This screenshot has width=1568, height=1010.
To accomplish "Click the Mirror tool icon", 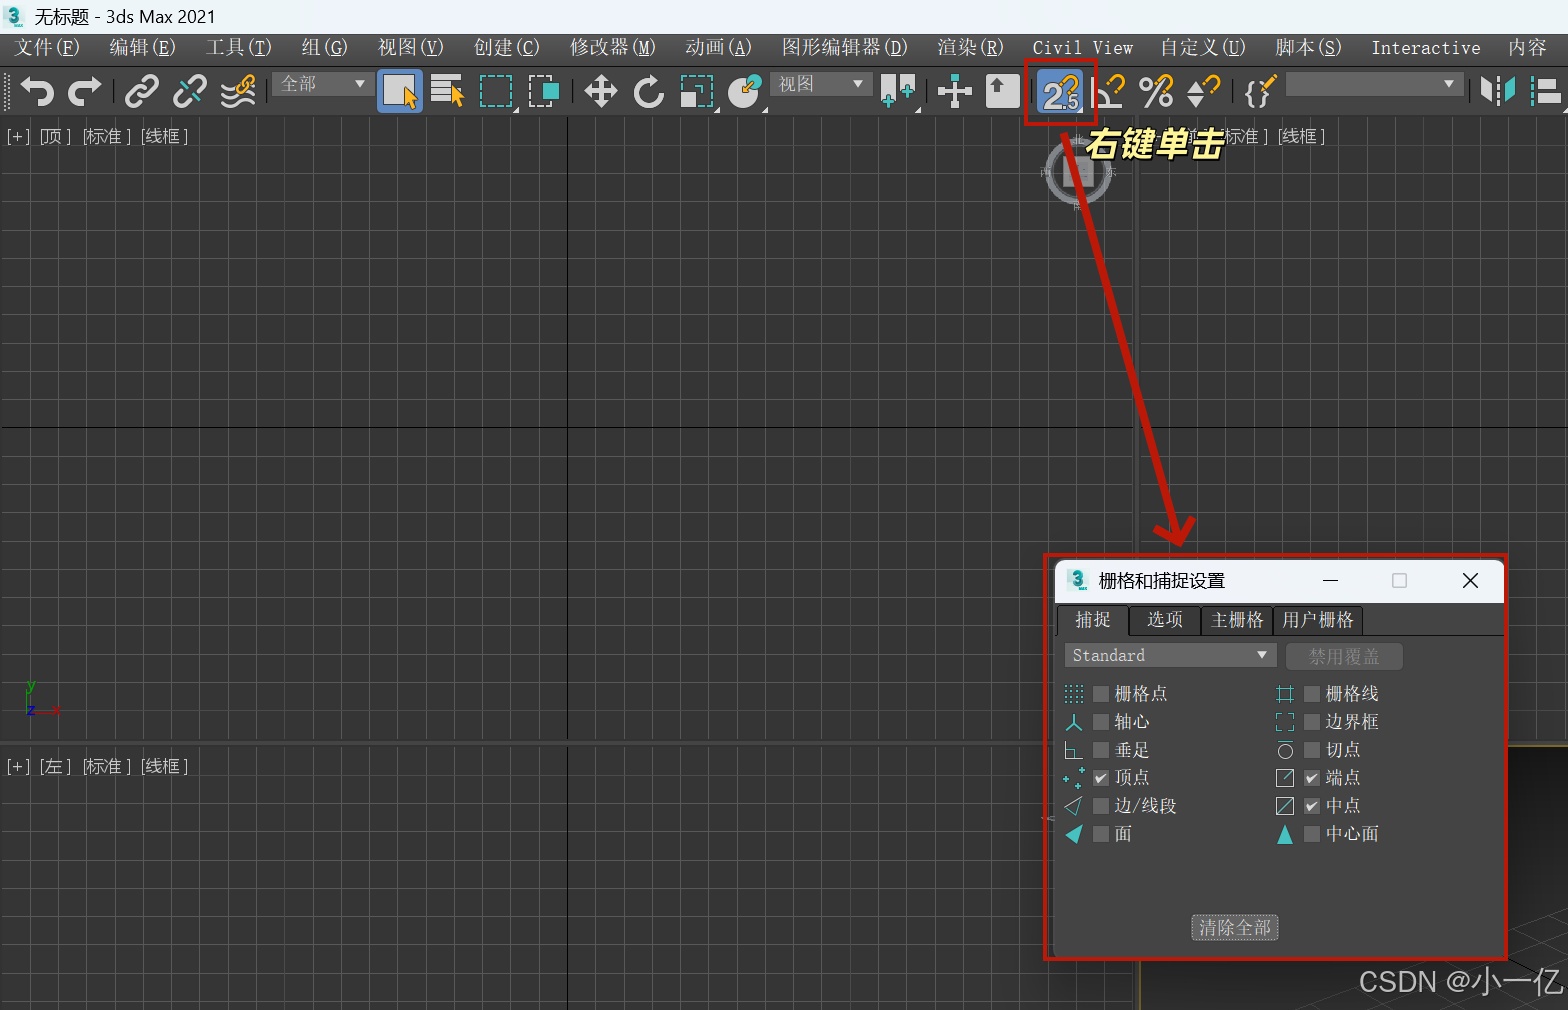I will tap(1498, 92).
